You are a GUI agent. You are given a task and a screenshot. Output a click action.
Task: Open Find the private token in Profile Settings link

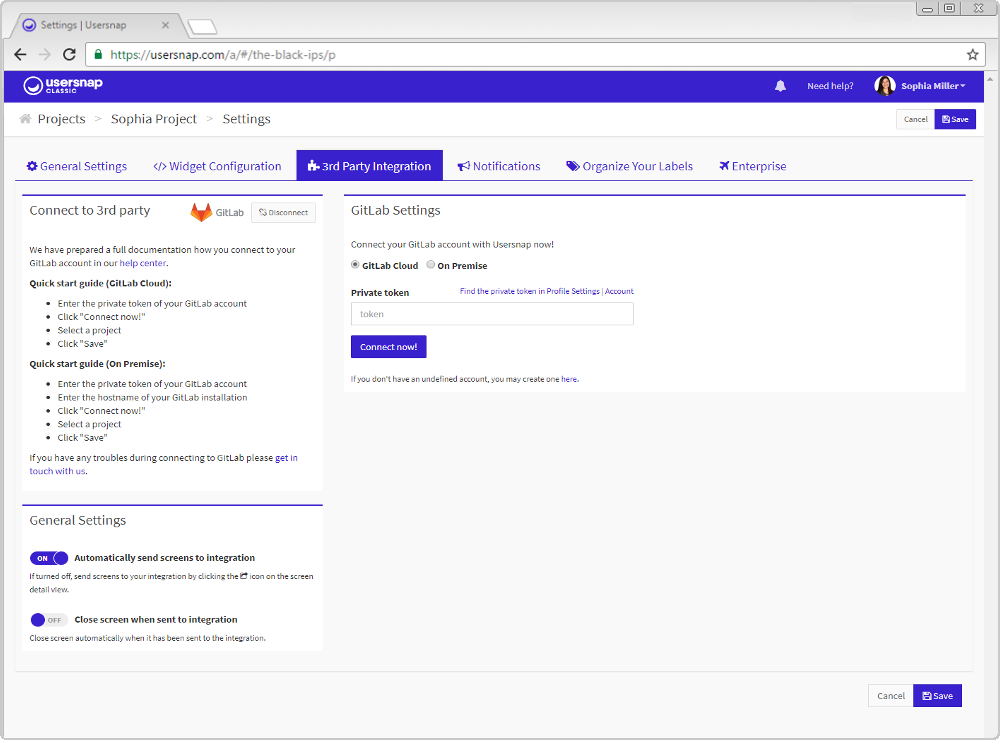547,291
